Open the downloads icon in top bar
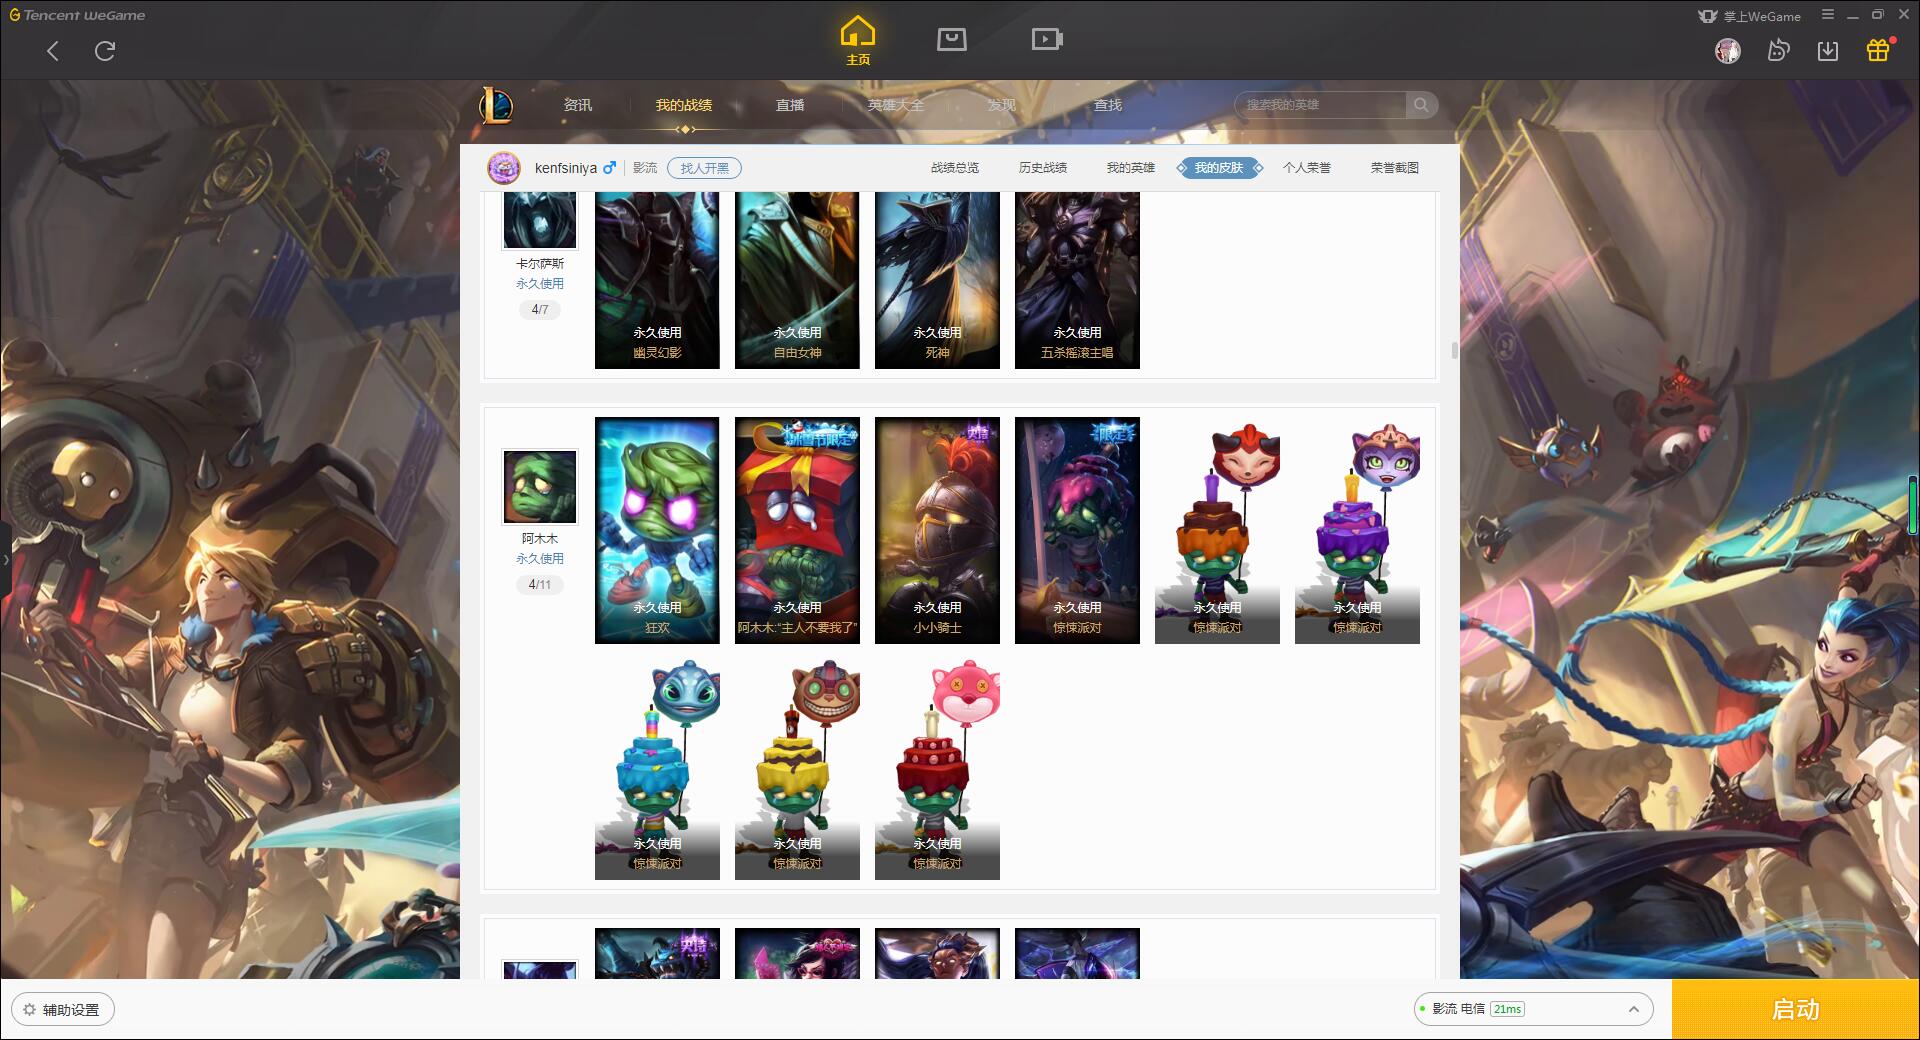The height and width of the screenshot is (1040, 1920). coord(1828,51)
